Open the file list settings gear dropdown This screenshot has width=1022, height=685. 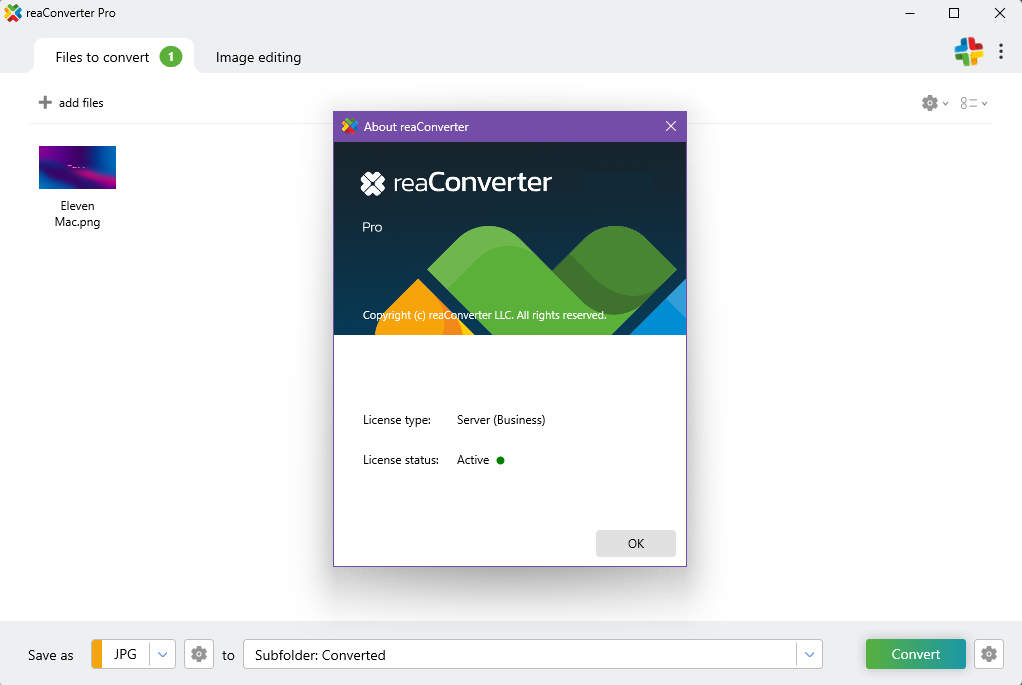pos(935,103)
